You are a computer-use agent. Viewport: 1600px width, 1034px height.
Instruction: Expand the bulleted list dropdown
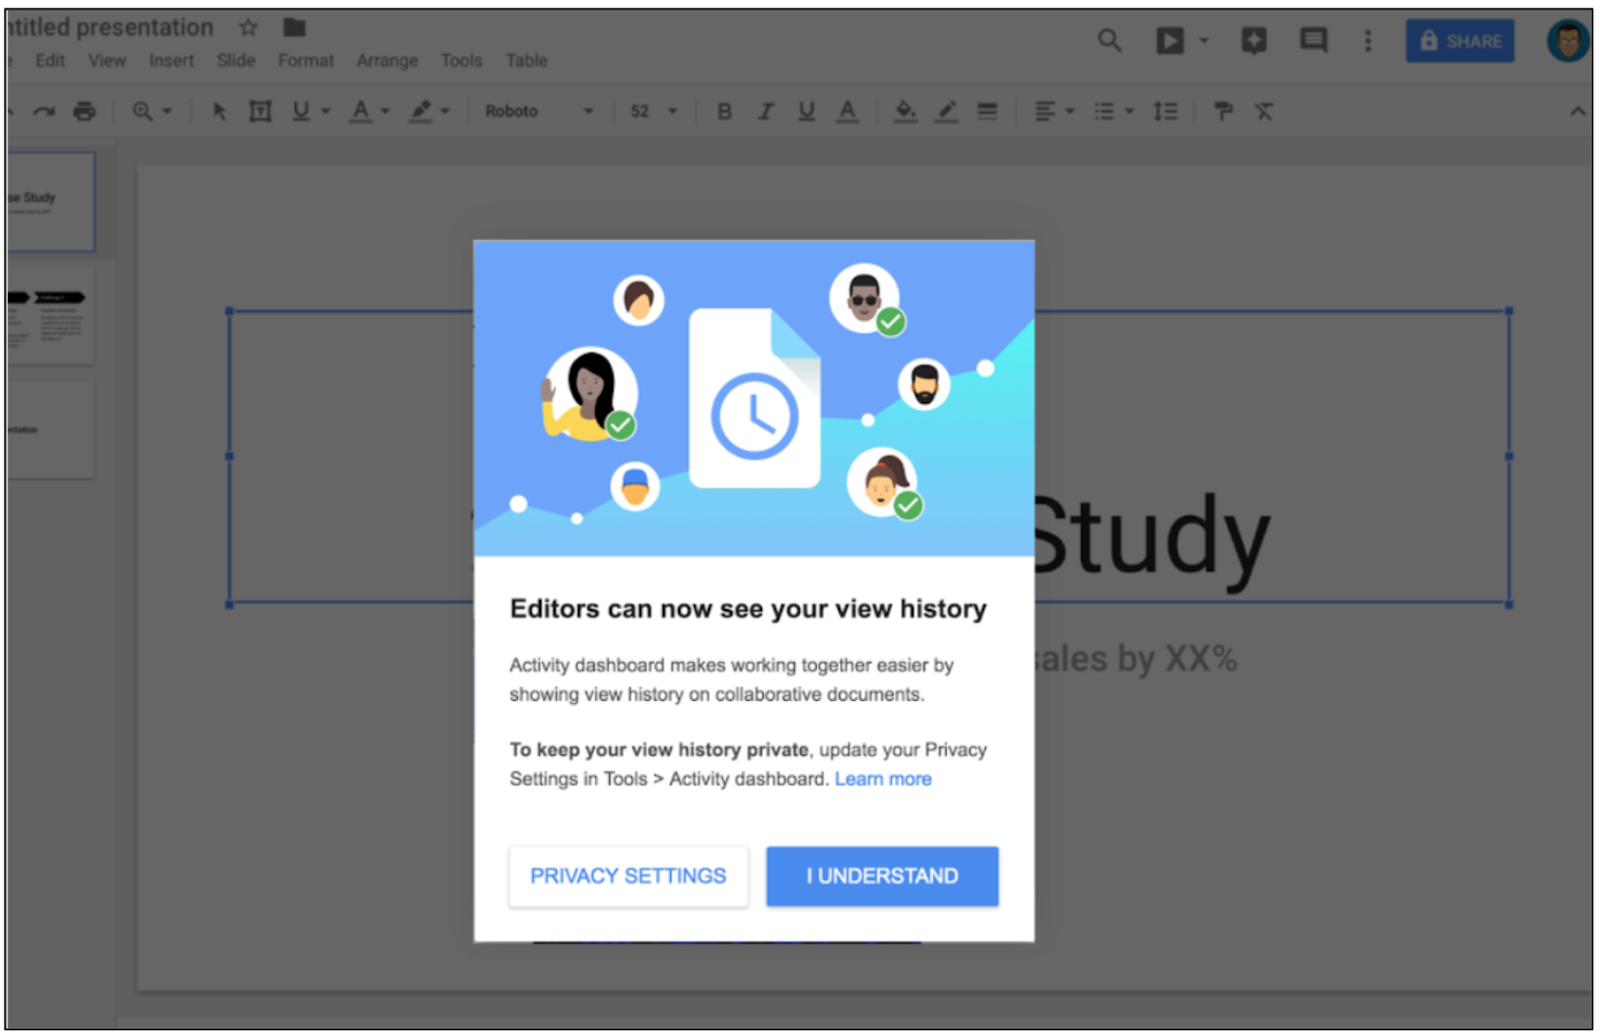[x=1130, y=111]
